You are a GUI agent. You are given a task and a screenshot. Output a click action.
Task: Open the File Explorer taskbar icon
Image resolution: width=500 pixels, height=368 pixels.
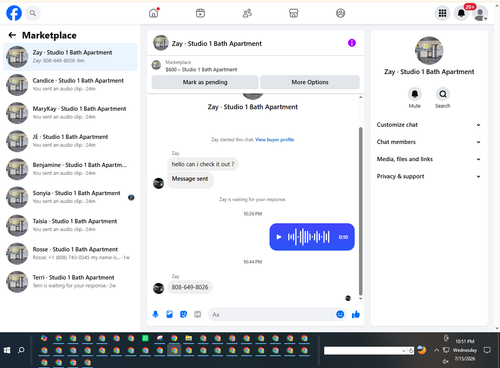tap(189, 338)
